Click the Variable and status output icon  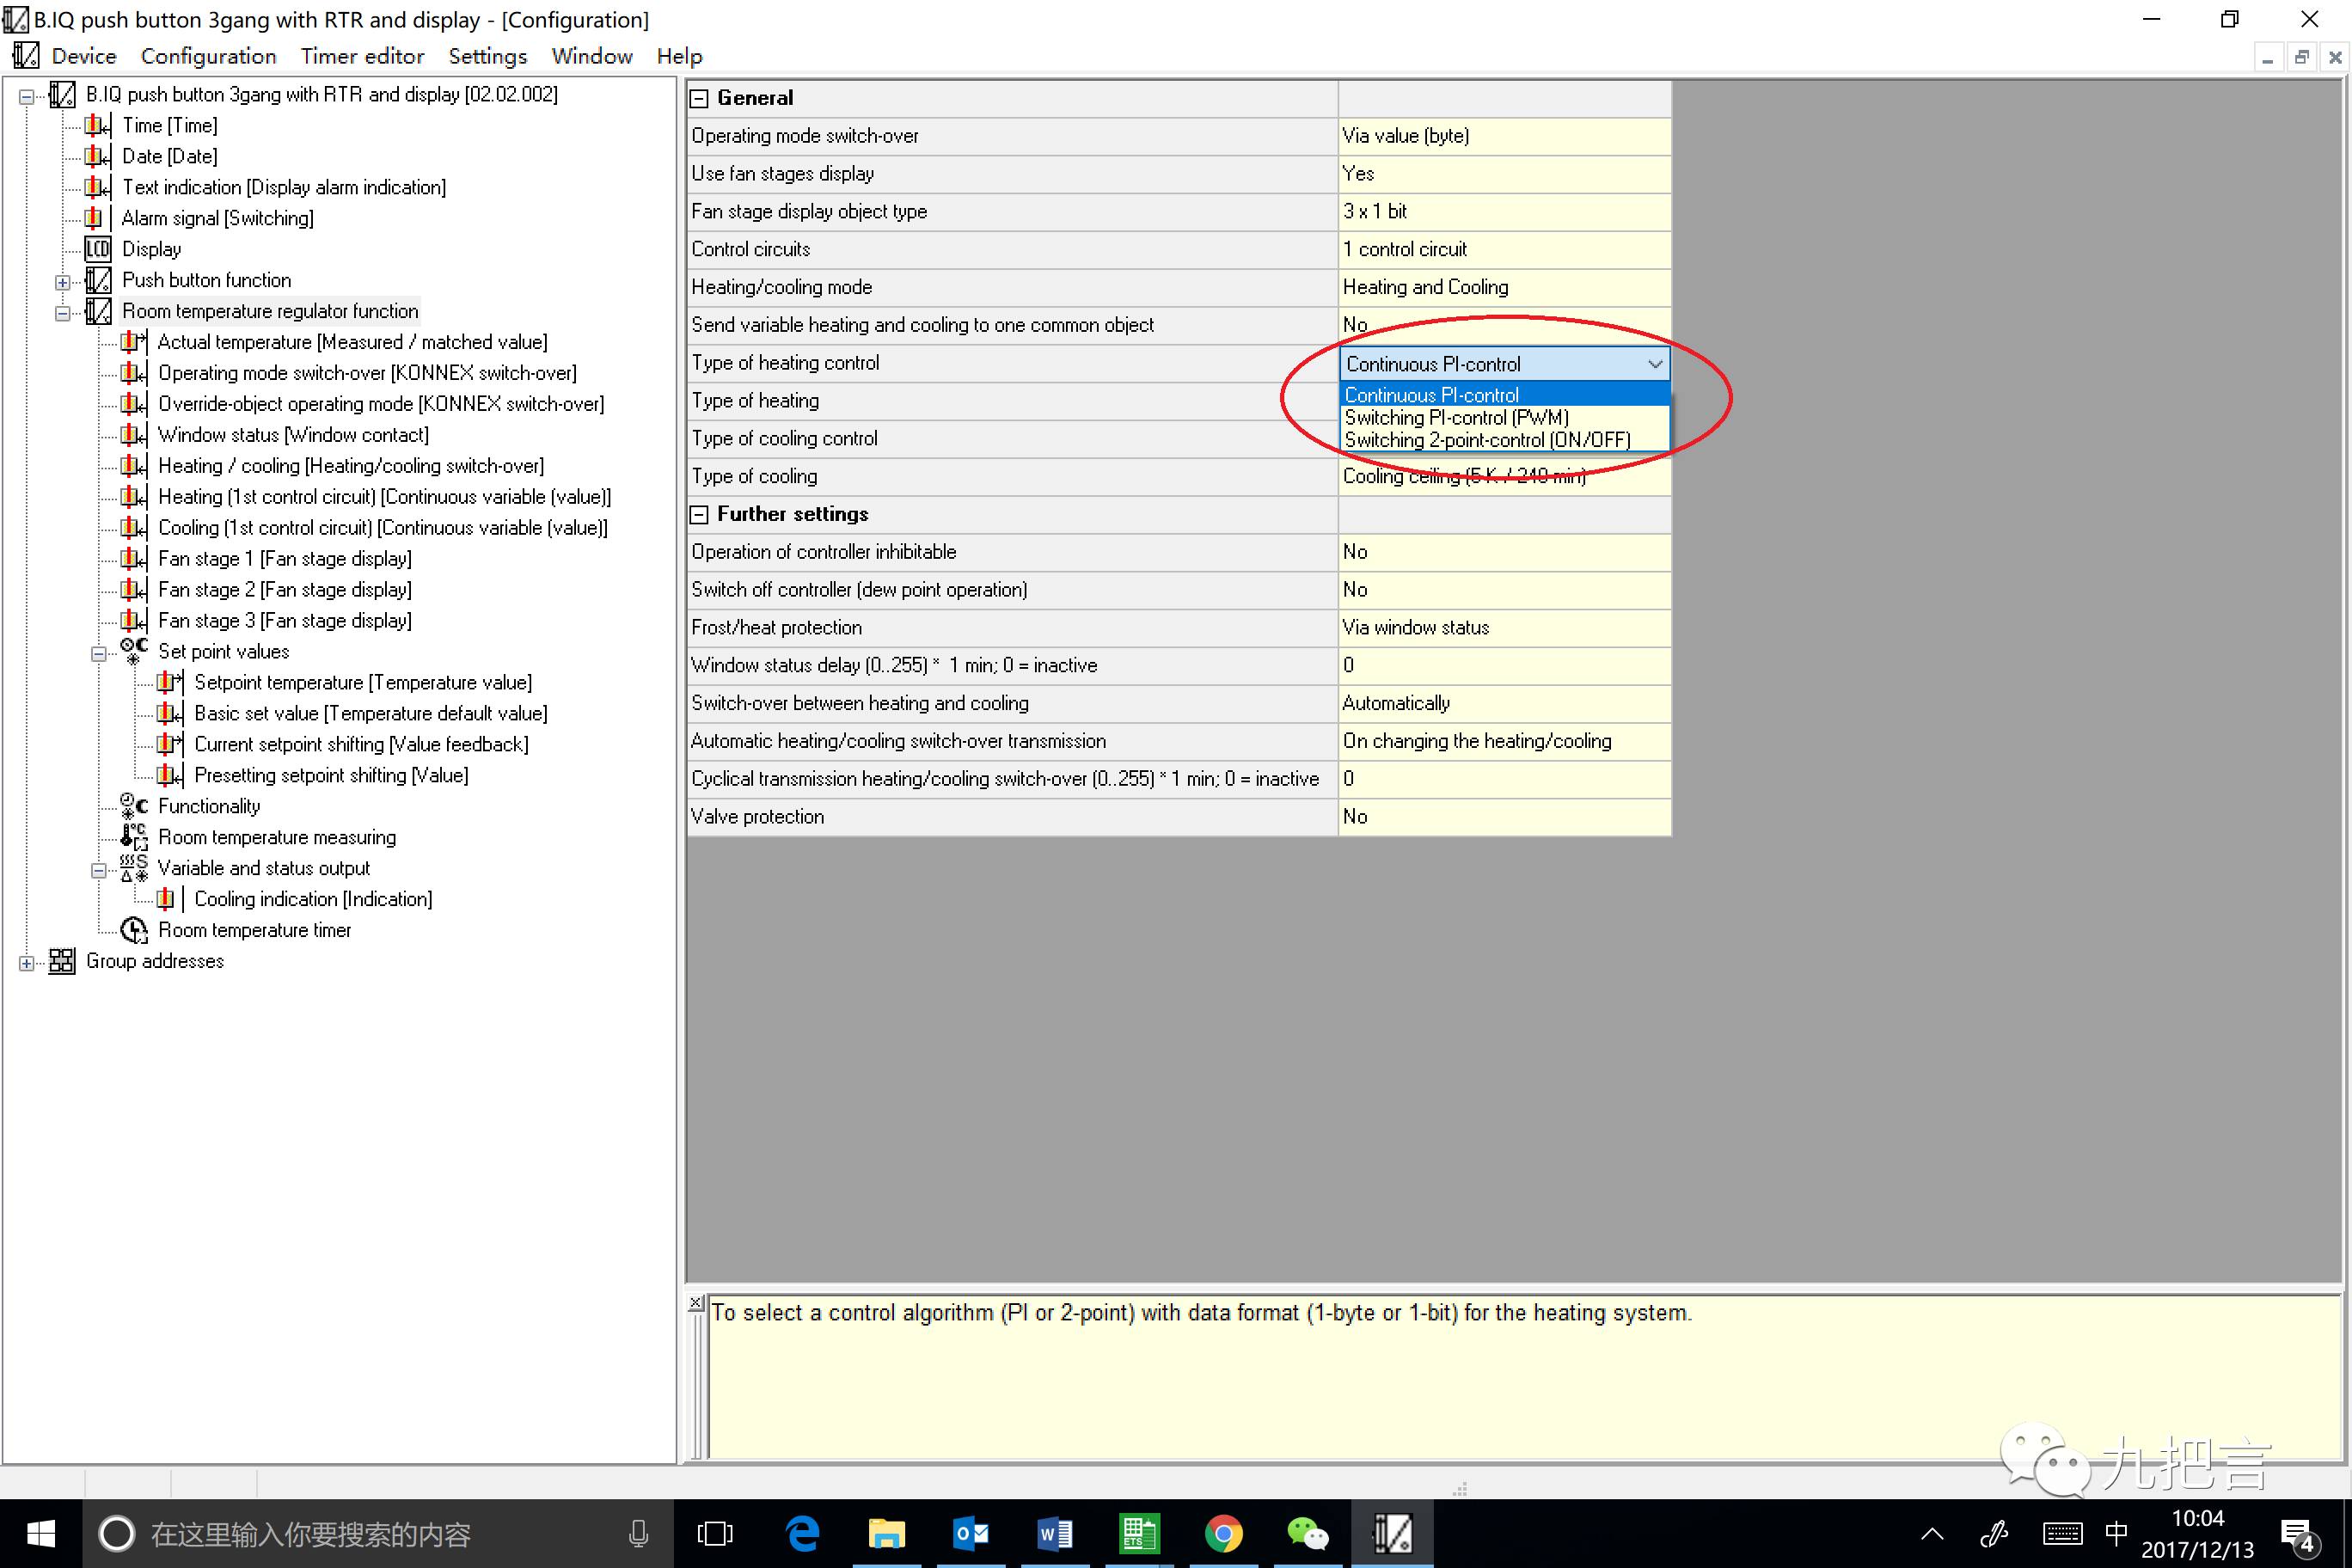[x=133, y=868]
